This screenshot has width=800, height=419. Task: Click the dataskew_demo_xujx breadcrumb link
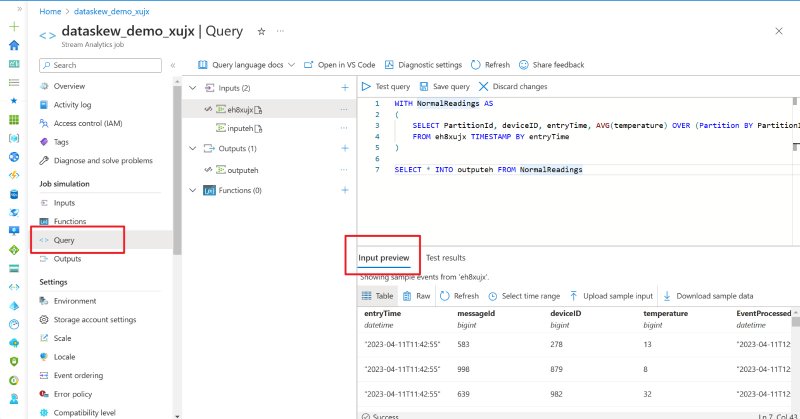[x=112, y=11]
